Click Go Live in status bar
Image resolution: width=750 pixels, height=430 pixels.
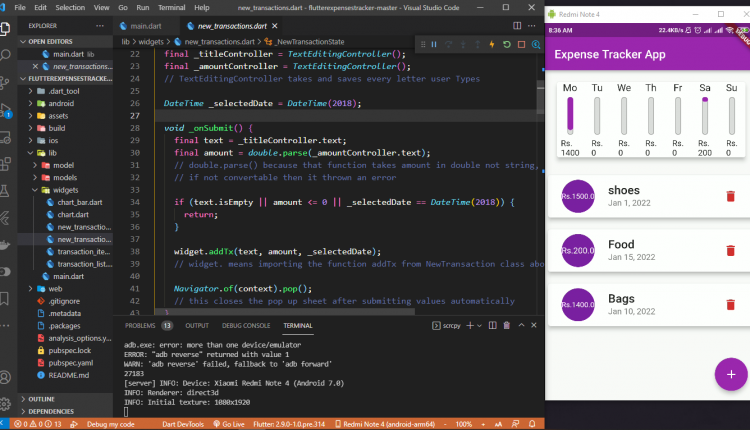click(229, 424)
